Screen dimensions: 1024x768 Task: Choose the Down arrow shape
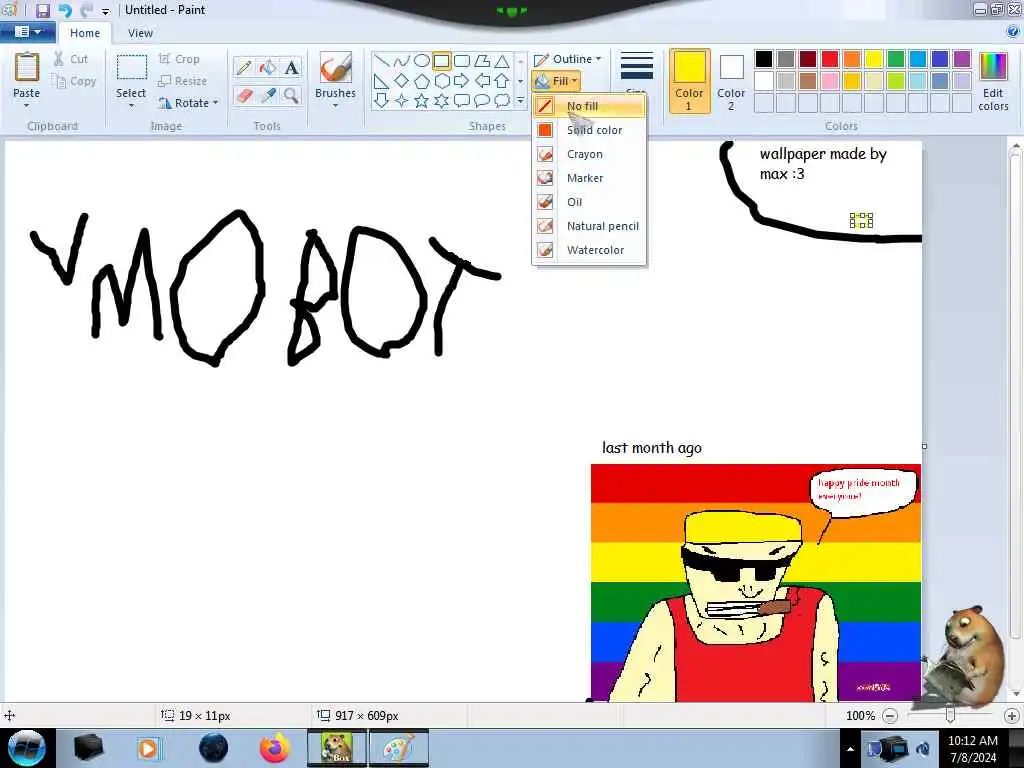tap(382, 101)
